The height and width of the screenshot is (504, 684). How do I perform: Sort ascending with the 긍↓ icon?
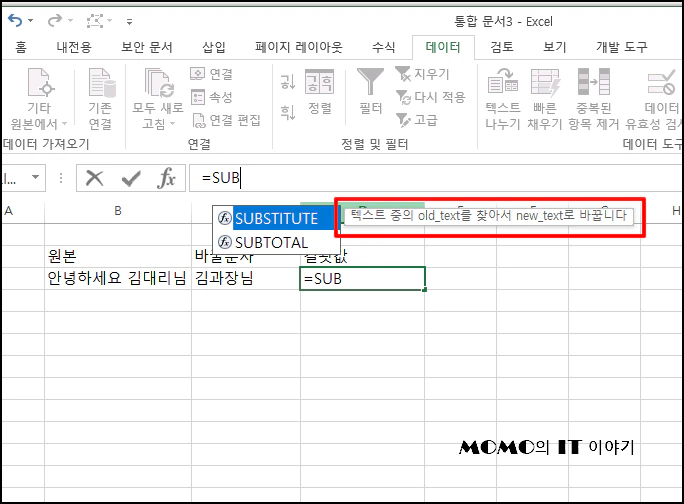[x=288, y=82]
